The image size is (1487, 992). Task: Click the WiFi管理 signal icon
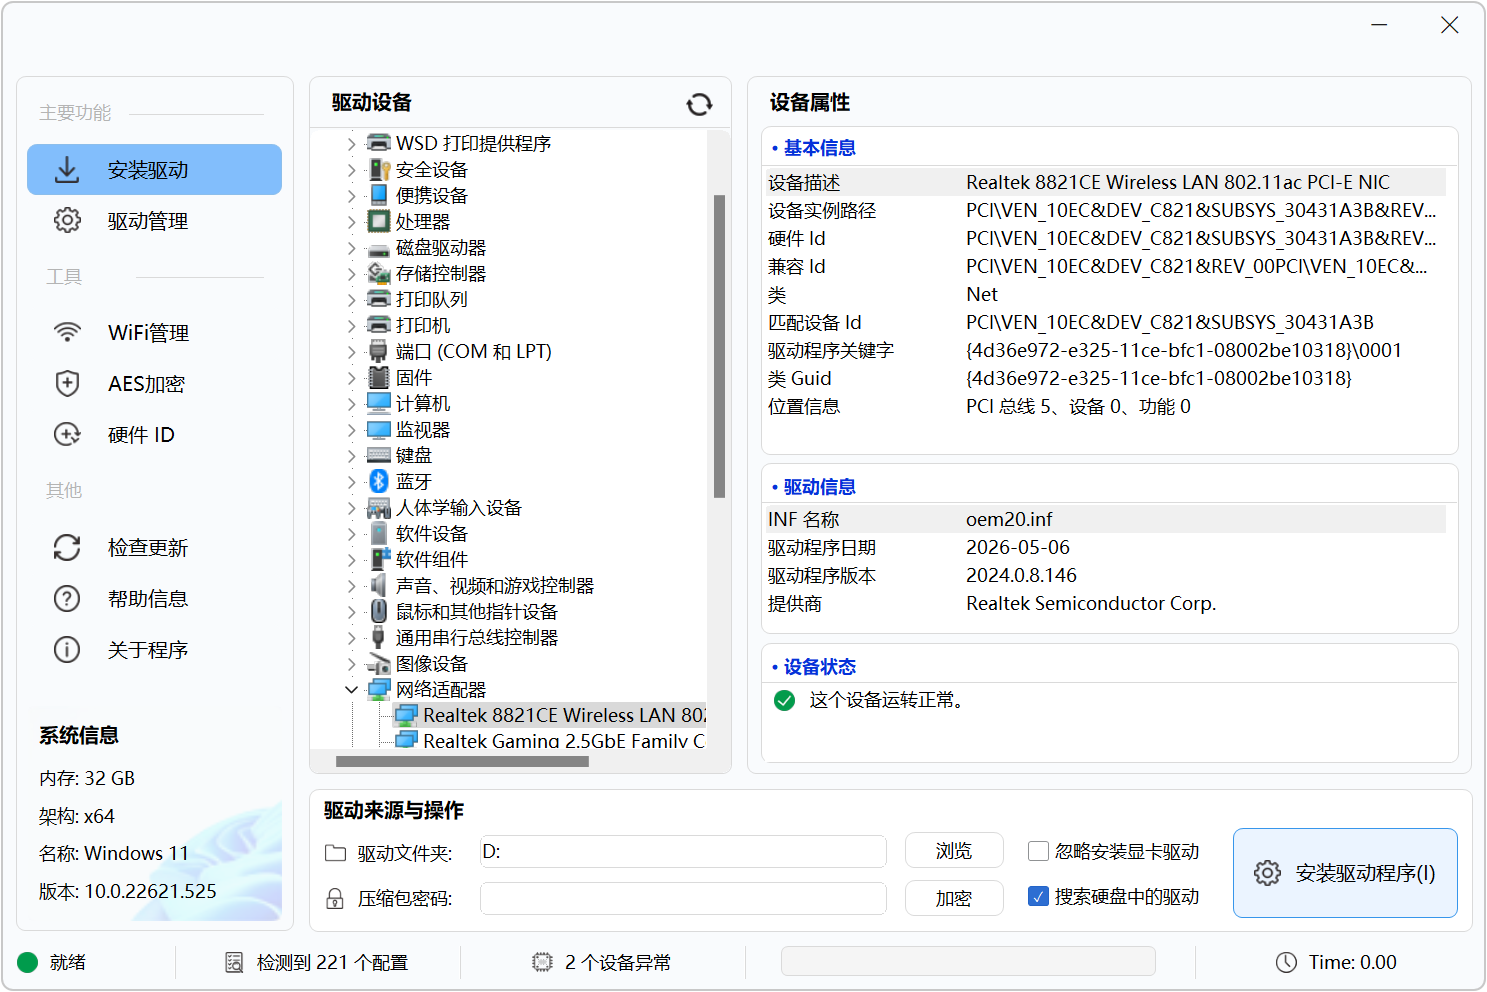pos(67,332)
